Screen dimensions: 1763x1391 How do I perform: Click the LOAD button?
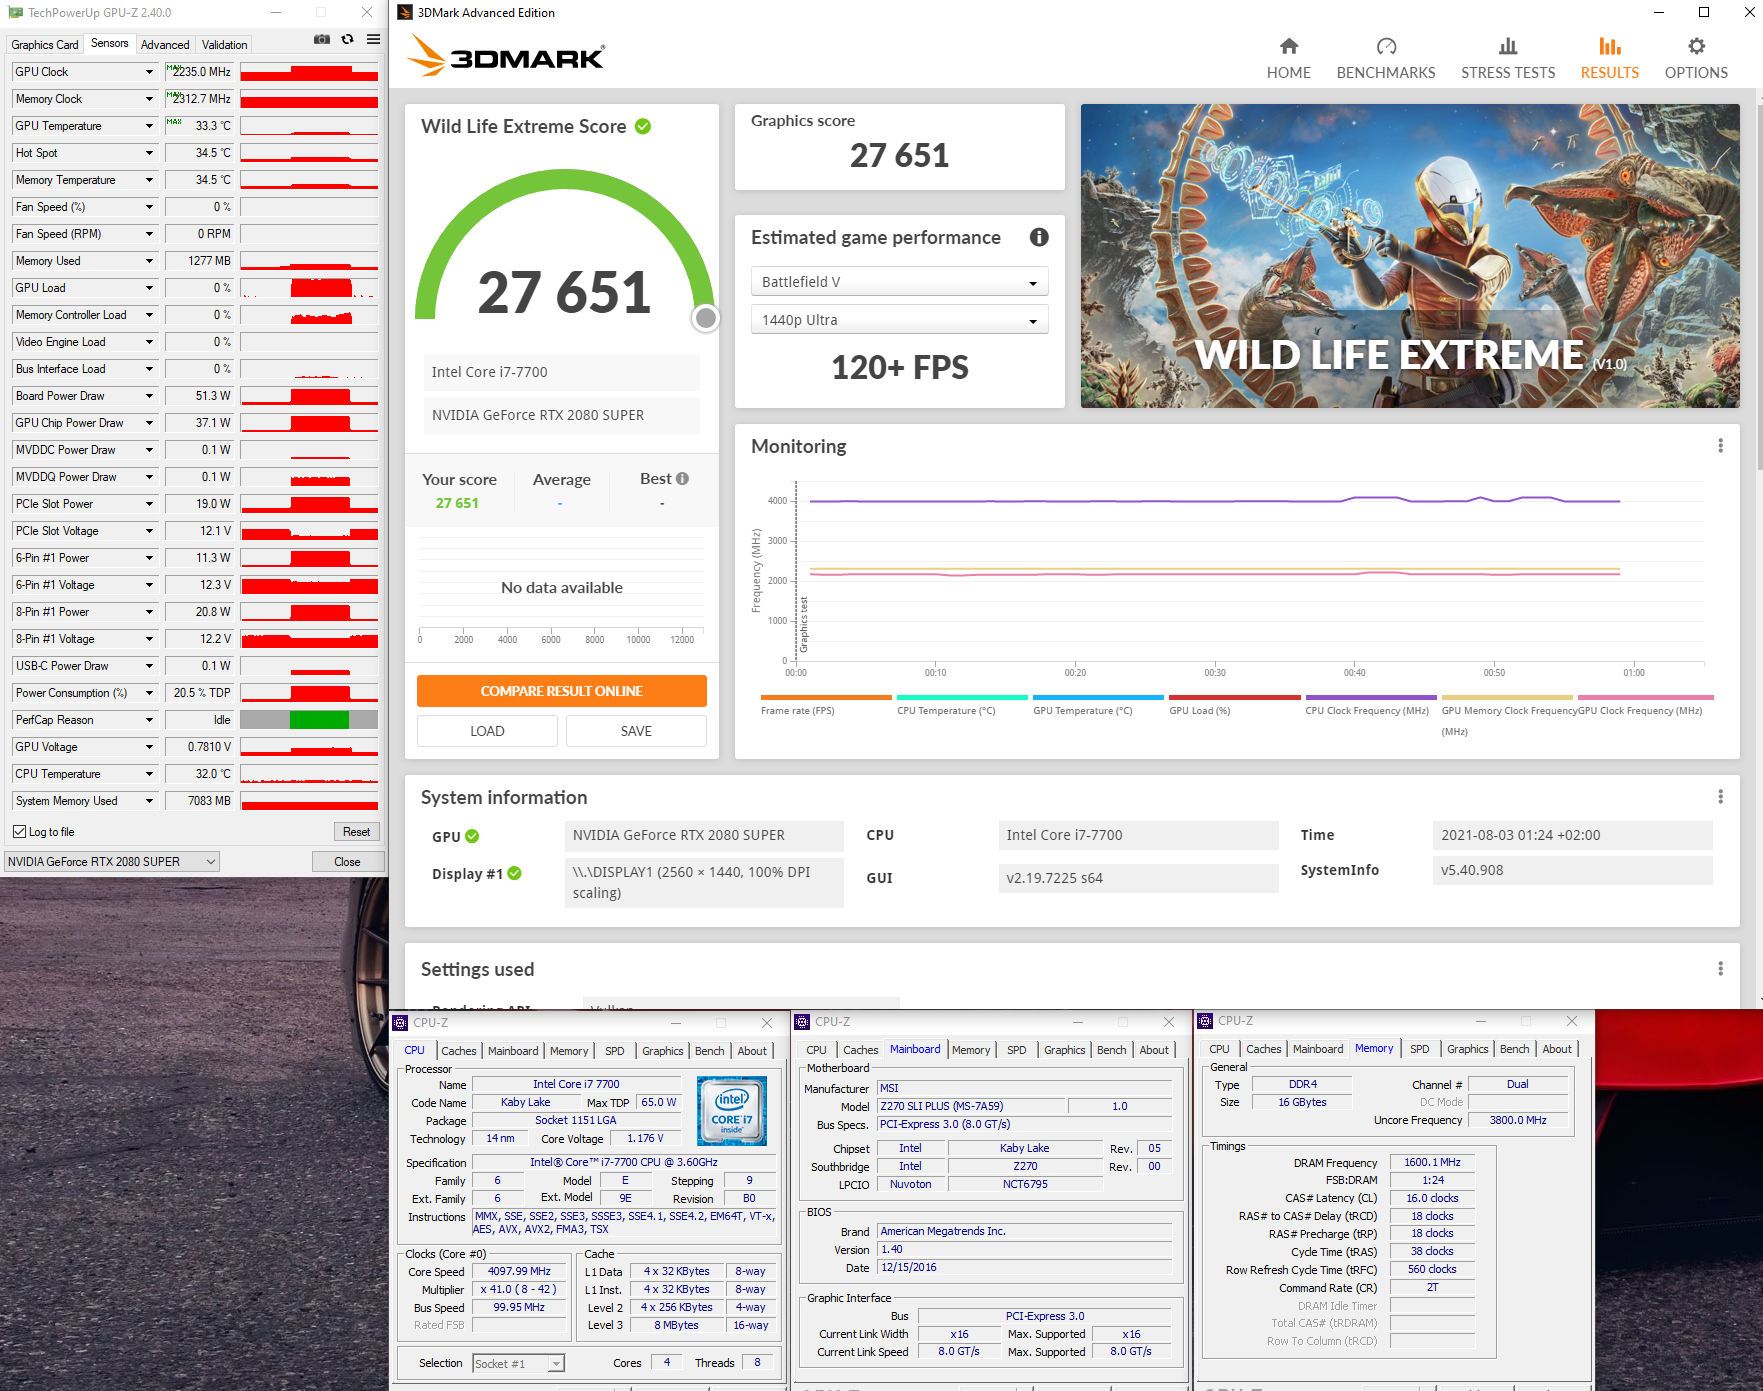(487, 731)
